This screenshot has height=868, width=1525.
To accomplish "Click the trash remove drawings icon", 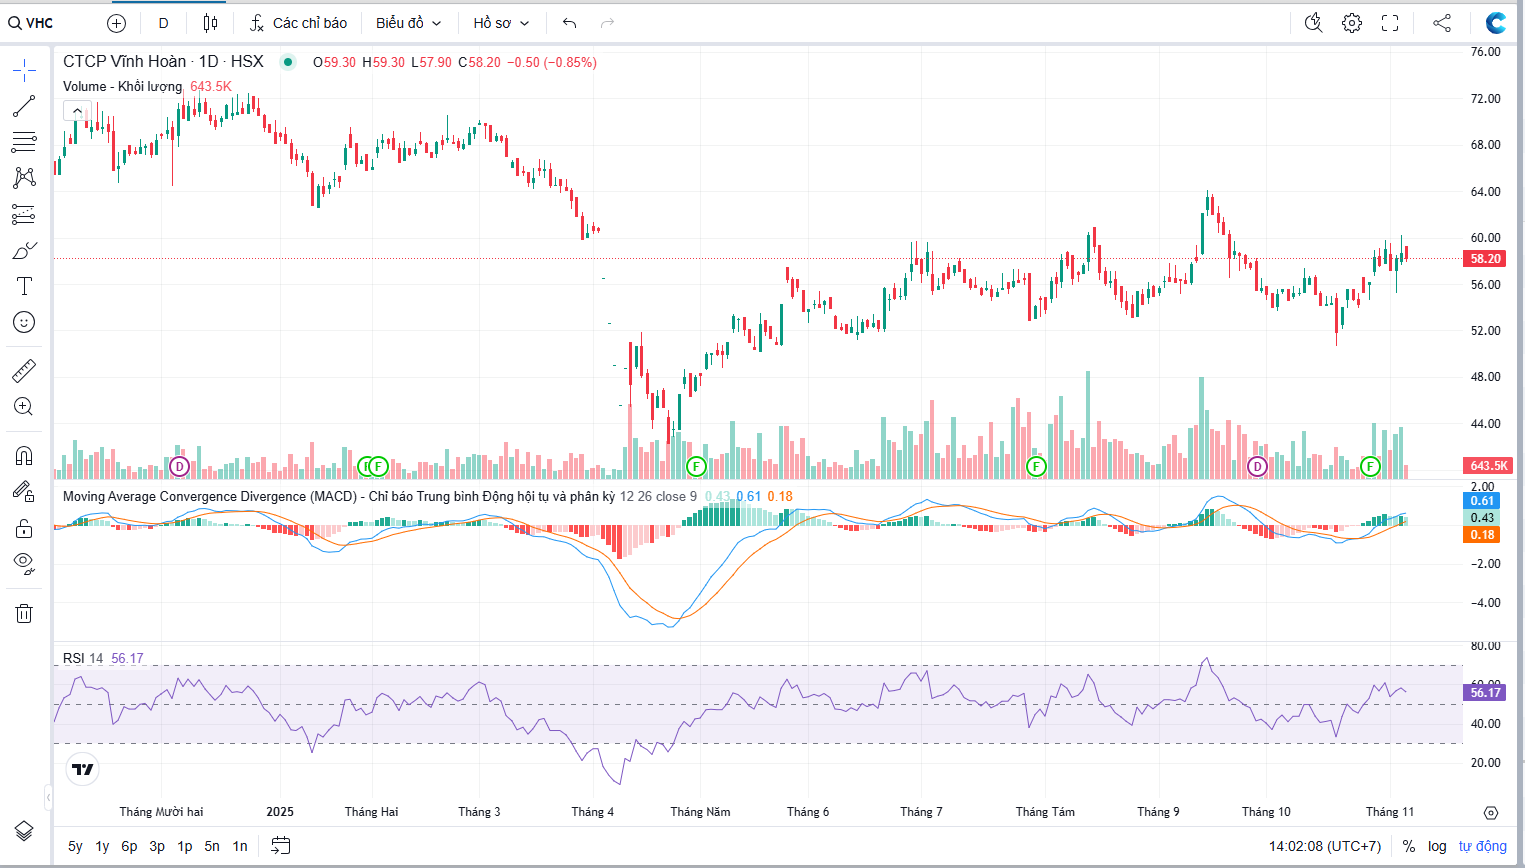I will (24, 614).
